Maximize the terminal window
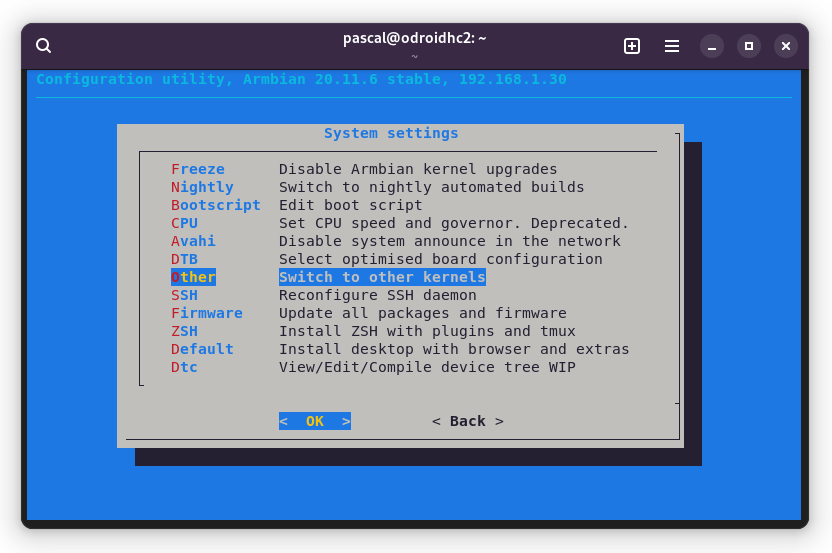Screen dimensions: 832x553 [x=749, y=46]
